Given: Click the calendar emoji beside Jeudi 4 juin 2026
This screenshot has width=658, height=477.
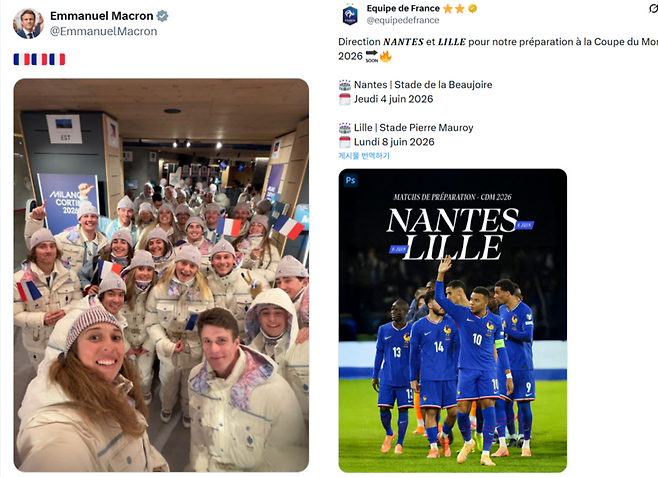Looking at the screenshot, I should (x=345, y=99).
